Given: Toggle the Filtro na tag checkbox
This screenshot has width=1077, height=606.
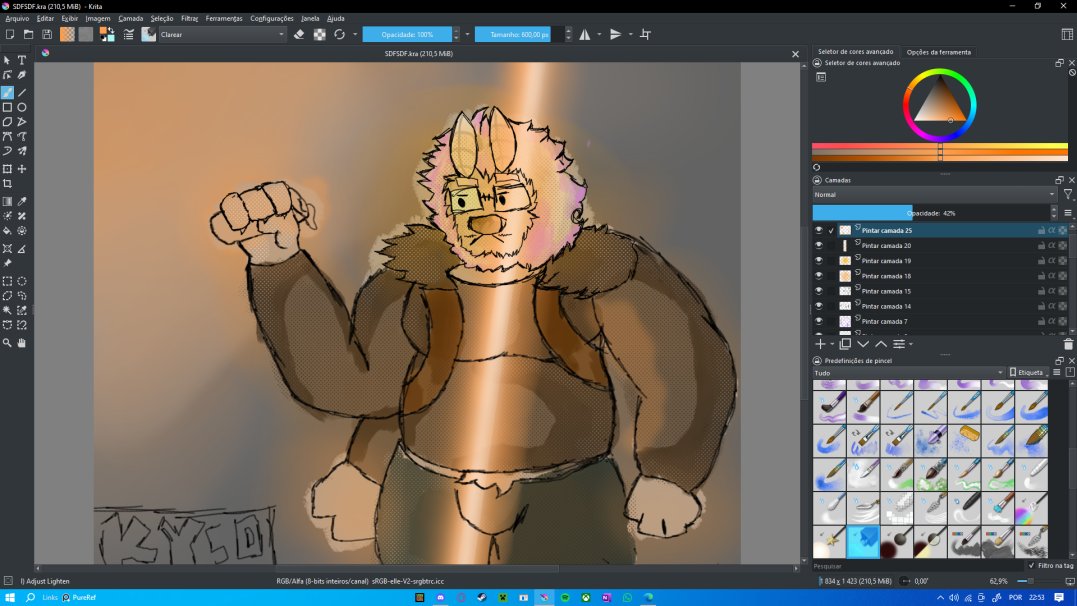Looking at the screenshot, I should coord(1032,565).
